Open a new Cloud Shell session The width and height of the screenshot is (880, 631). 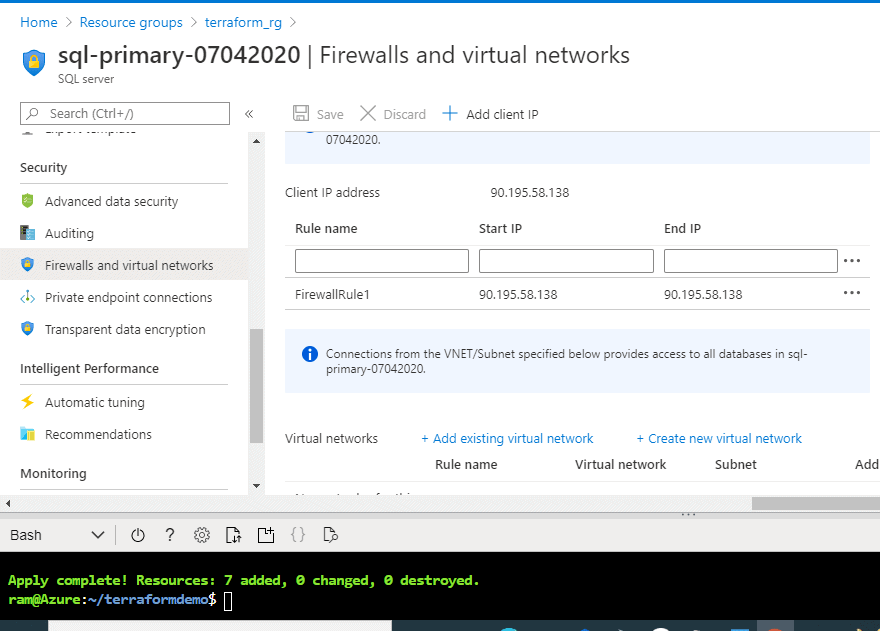coord(265,535)
